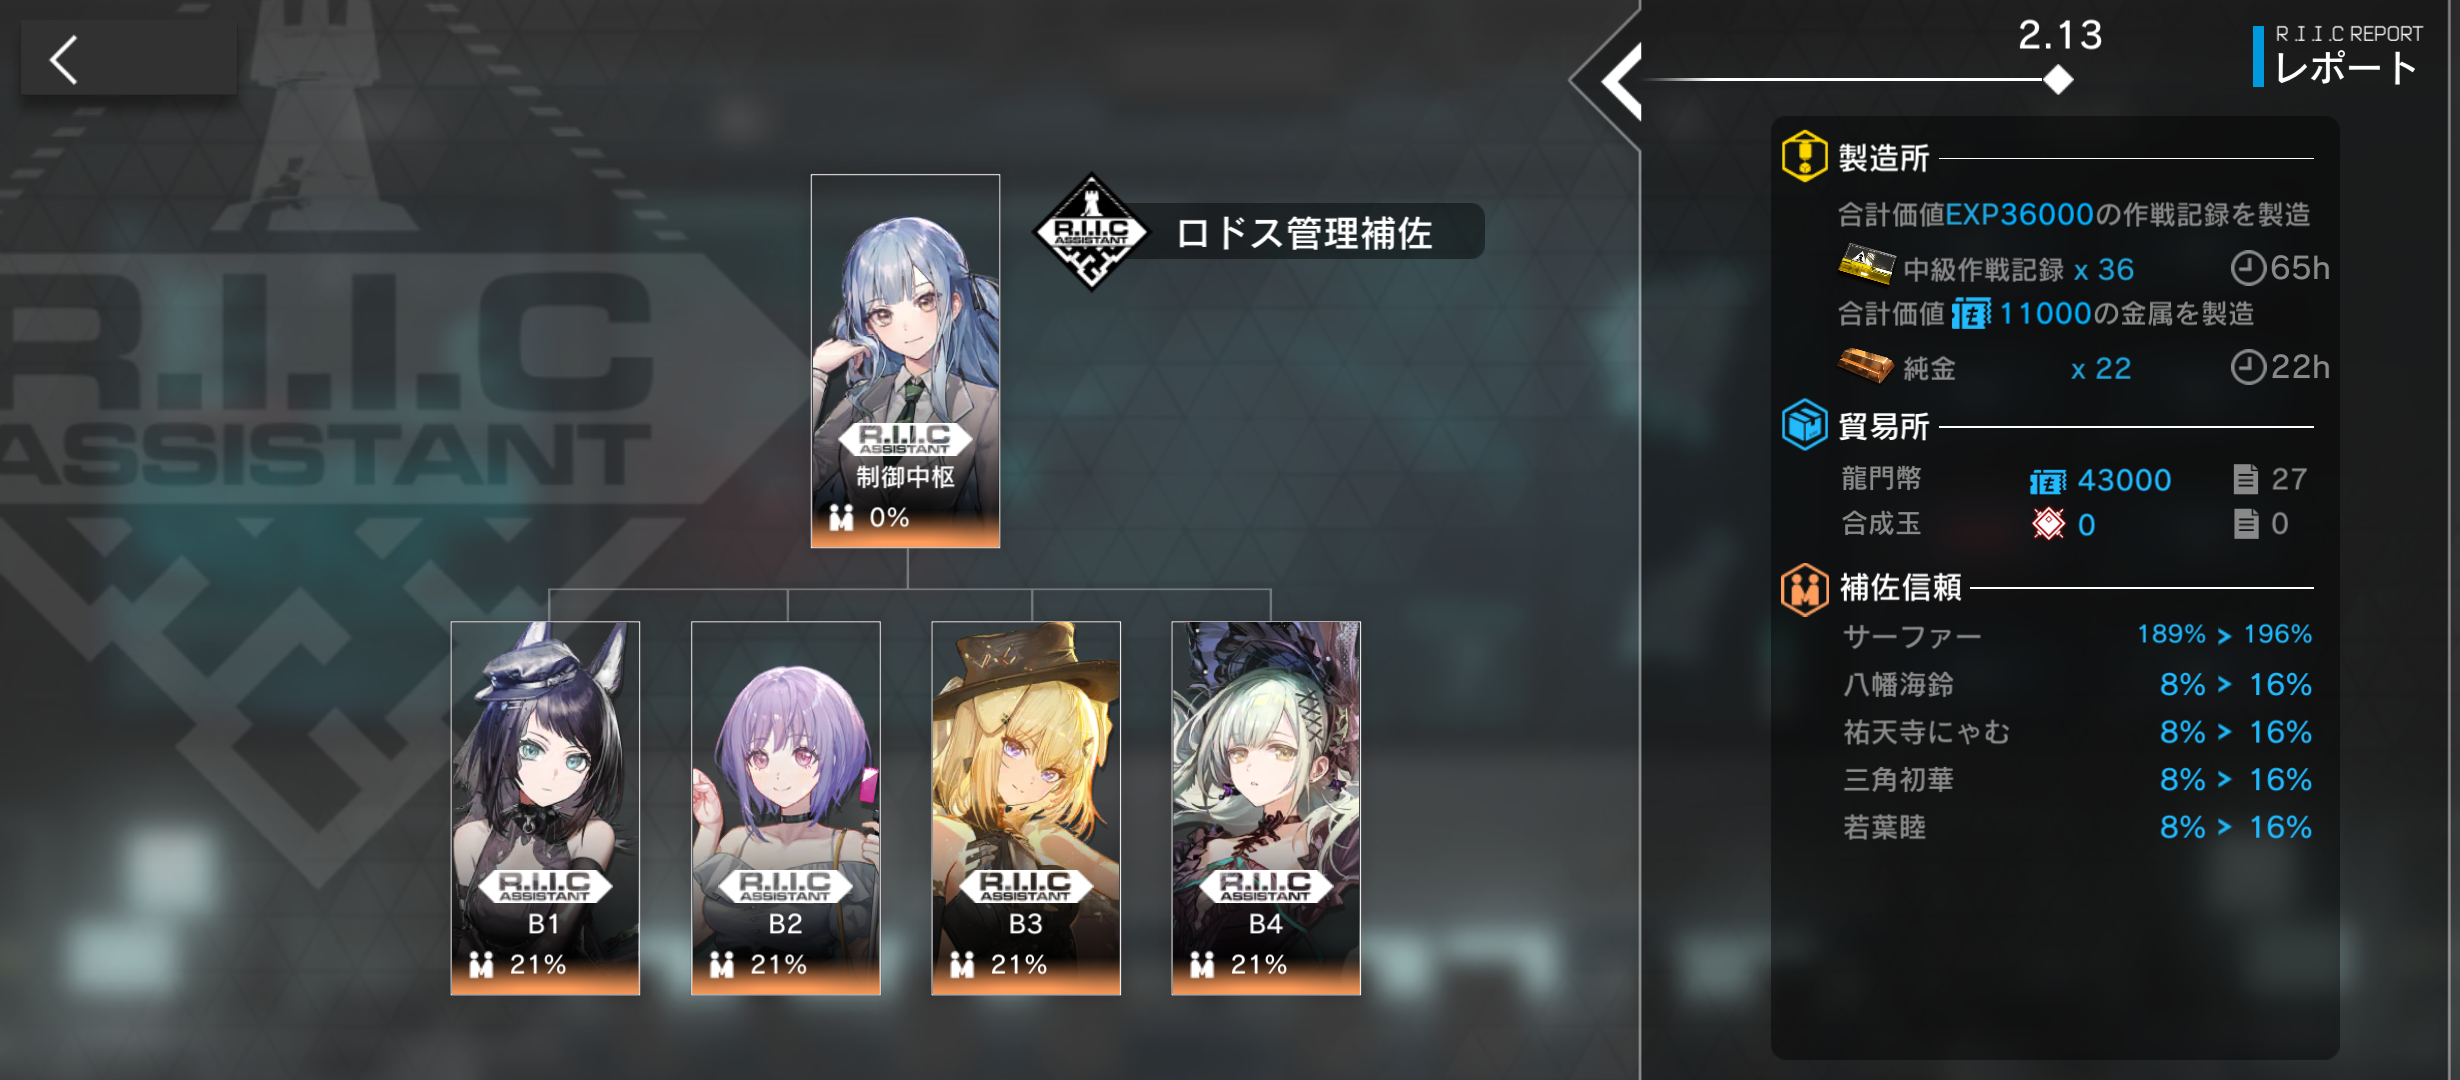The height and width of the screenshot is (1080, 2460).
Task: Choose the B2 assistant card
Action: (x=786, y=808)
